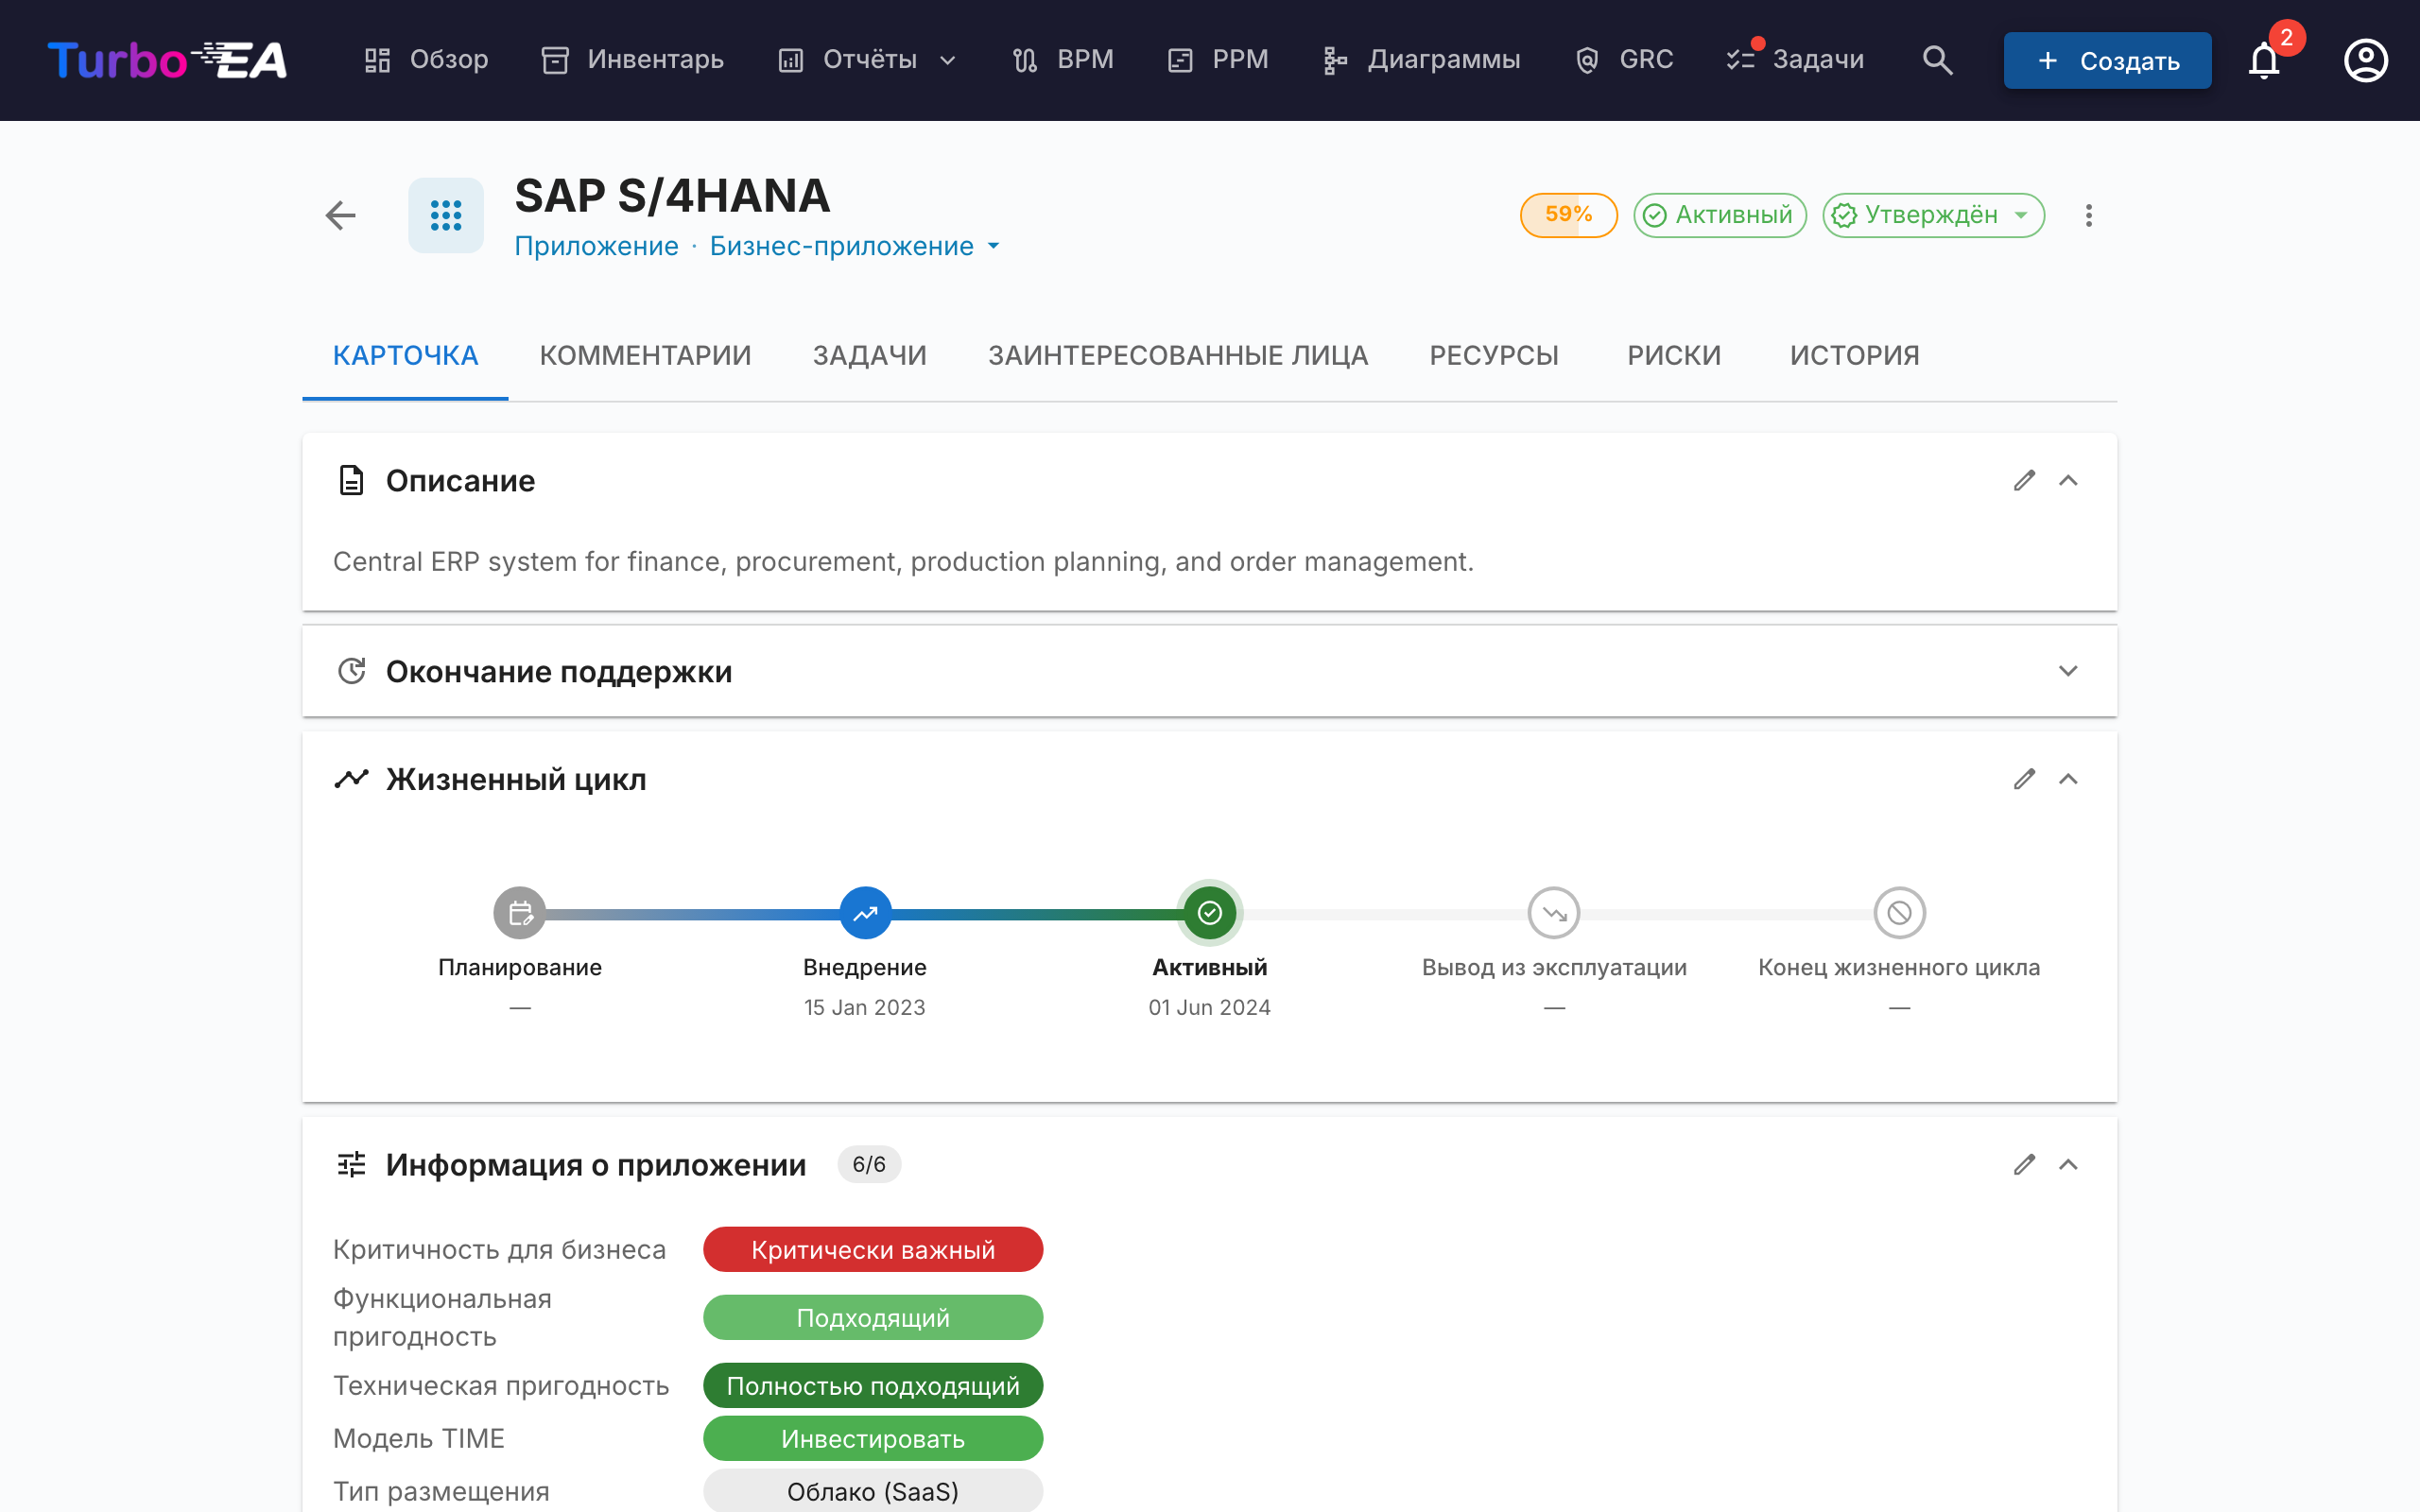Switch to the Риски tab
Viewport: 2420px width, 1512px height.
click(x=1674, y=356)
